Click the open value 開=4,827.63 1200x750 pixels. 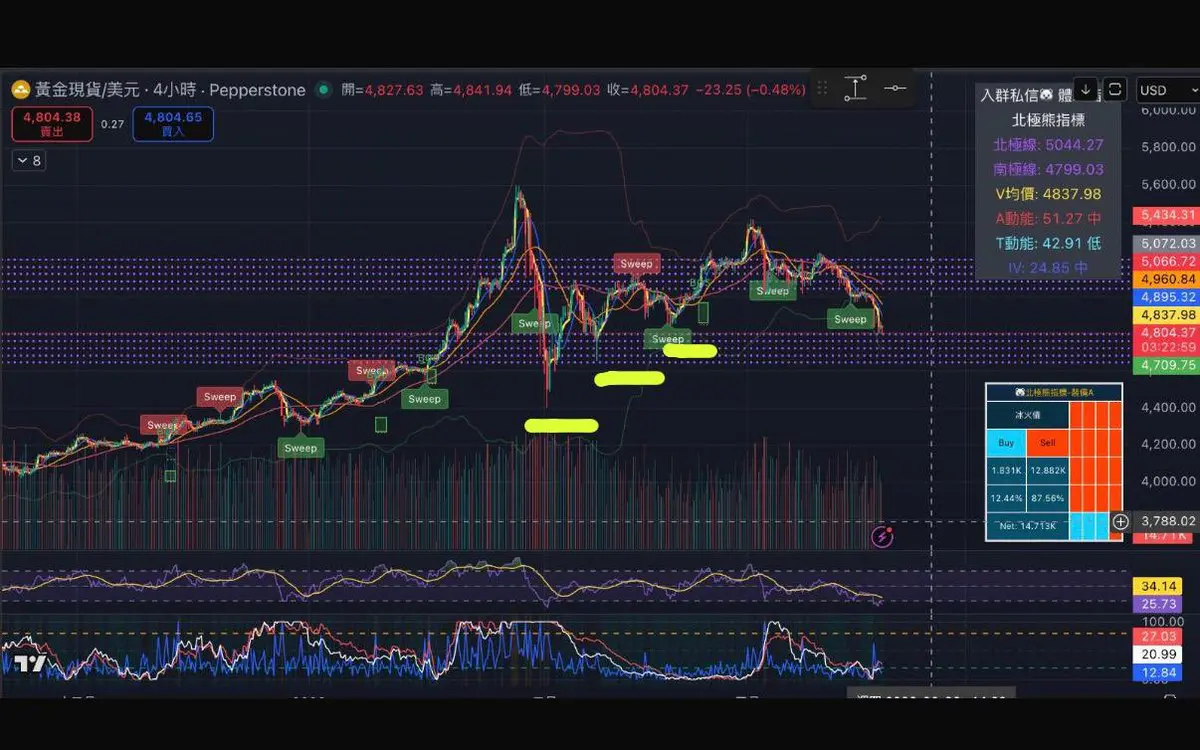coord(382,90)
